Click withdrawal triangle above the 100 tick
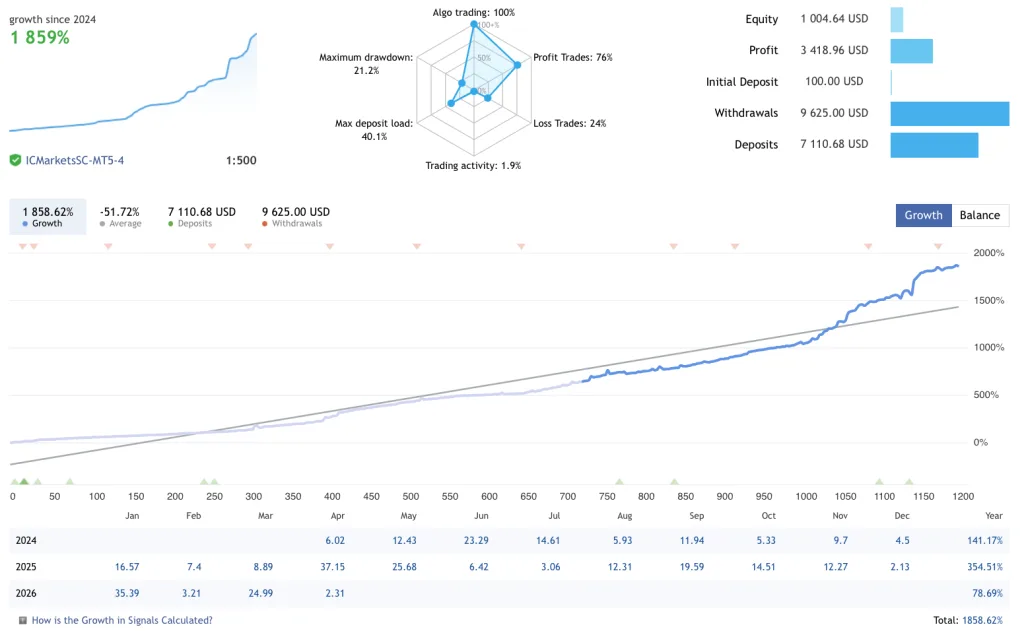Viewport: 1024px width, 631px height. 108,246
